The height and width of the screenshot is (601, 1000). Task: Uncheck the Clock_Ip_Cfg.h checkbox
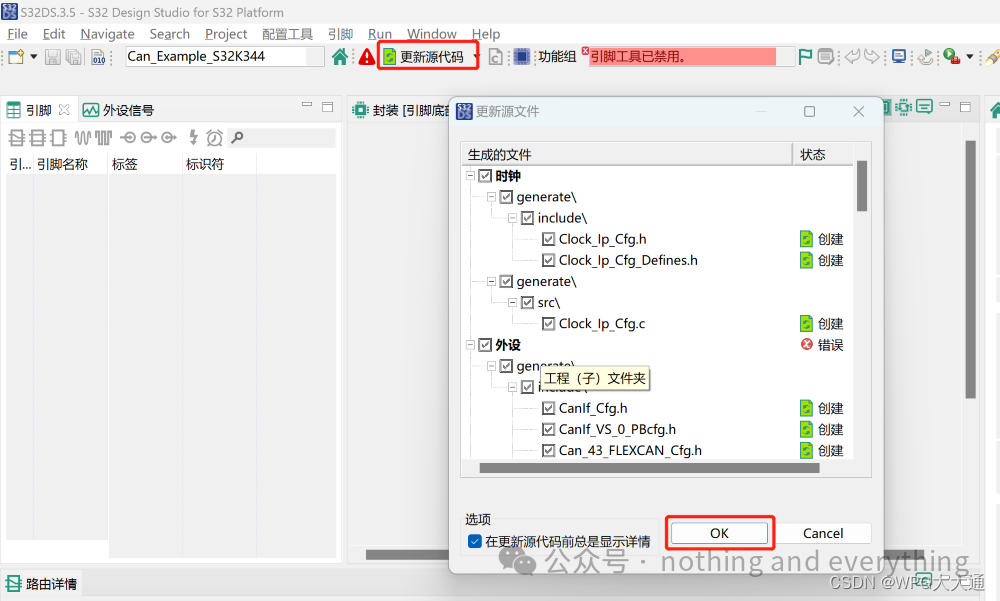[548, 239]
